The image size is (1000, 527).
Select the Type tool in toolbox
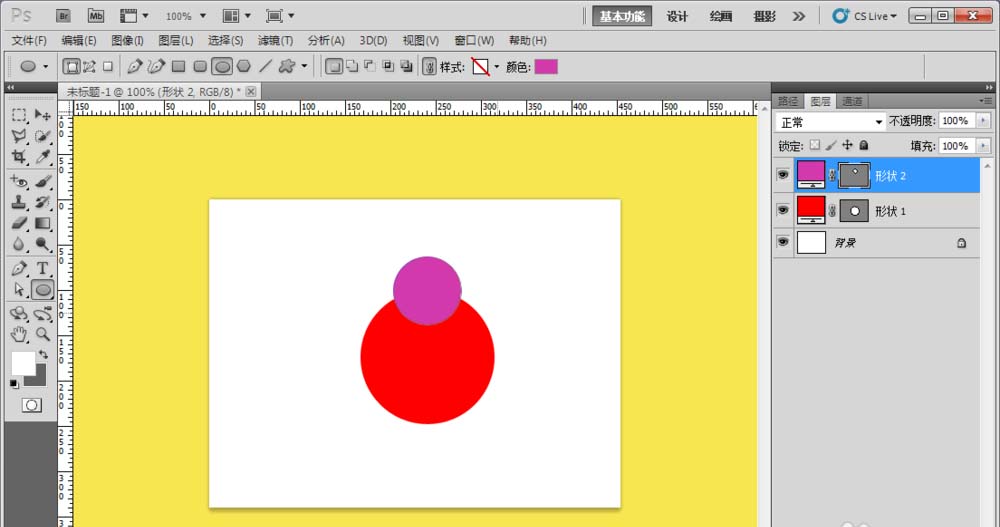click(x=43, y=269)
